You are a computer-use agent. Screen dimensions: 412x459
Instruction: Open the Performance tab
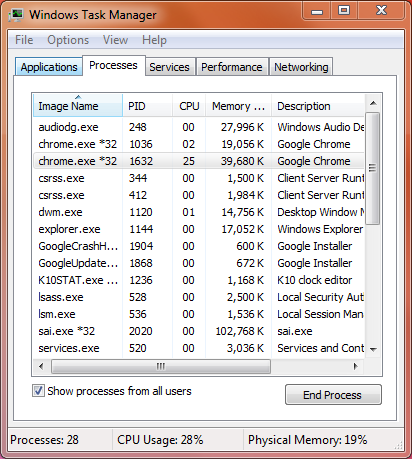coord(232,67)
